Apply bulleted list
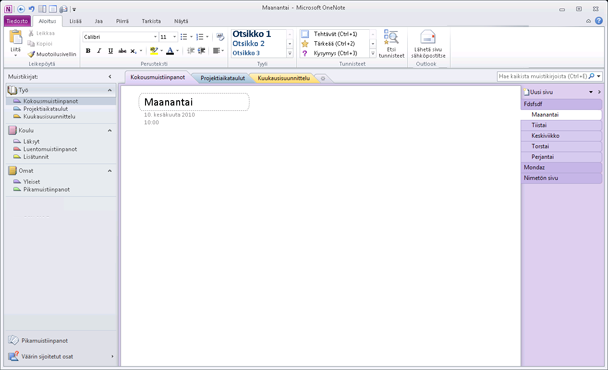Screen dimensions: 608x370 (x=184, y=37)
